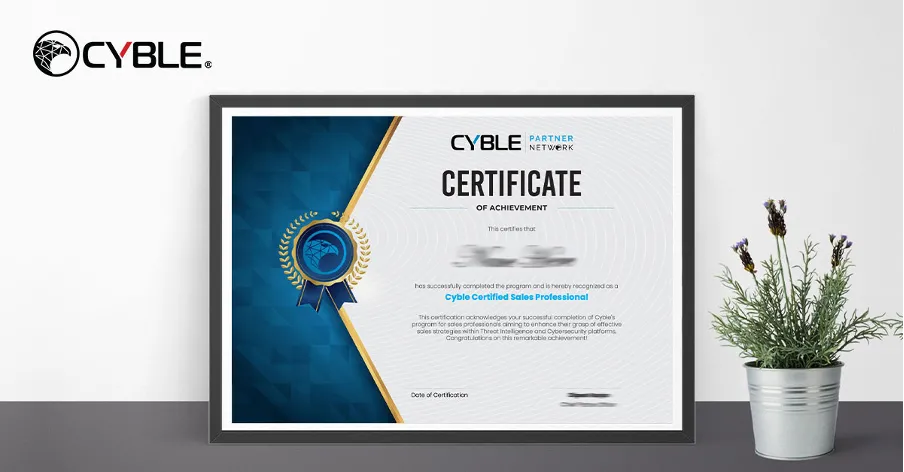Click the Date of Certification label
Image resolution: width=904 pixels, height=472 pixels.
click(x=439, y=395)
